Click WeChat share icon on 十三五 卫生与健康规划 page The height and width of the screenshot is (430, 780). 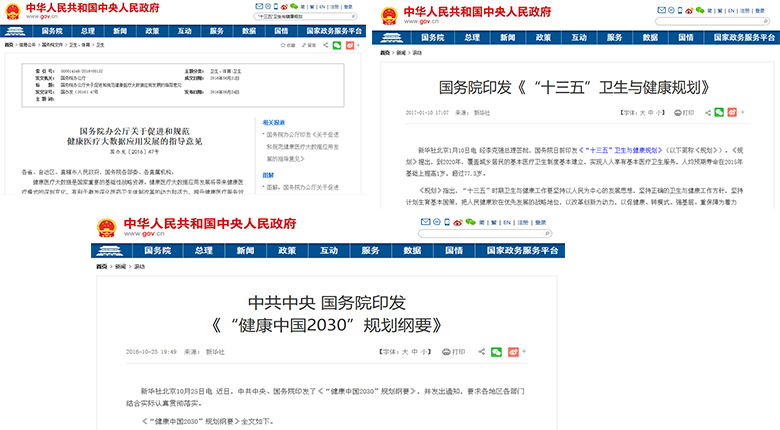(719, 113)
